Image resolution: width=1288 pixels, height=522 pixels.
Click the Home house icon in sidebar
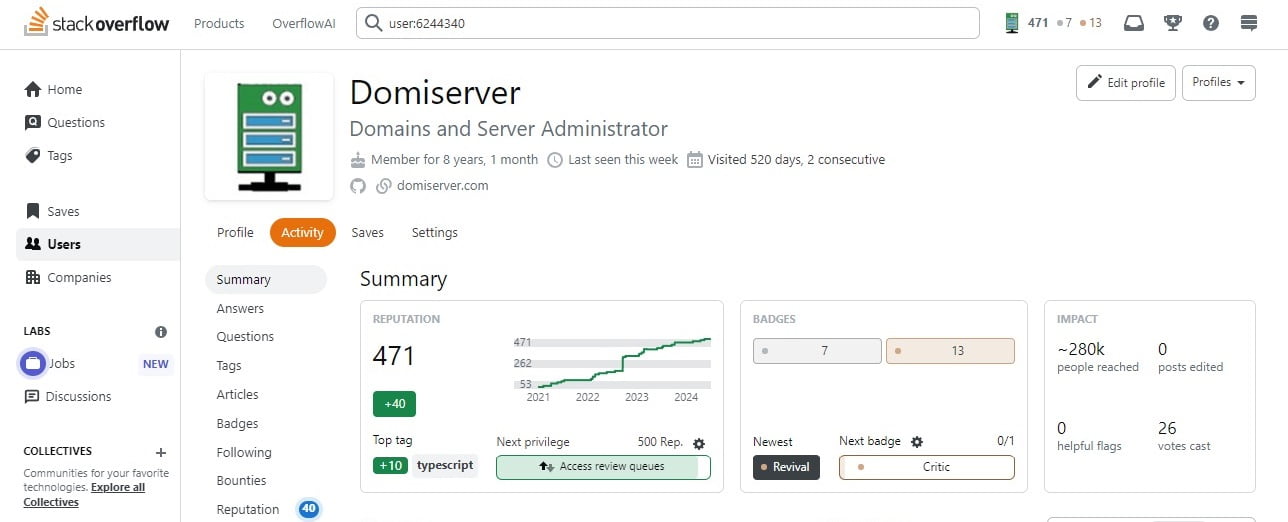click(x=33, y=89)
